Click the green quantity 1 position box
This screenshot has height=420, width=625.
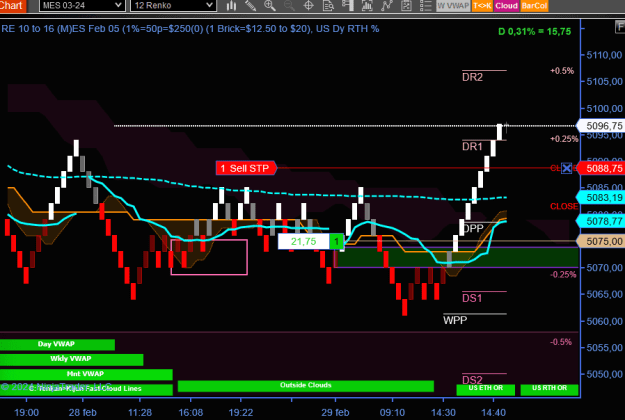click(336, 241)
